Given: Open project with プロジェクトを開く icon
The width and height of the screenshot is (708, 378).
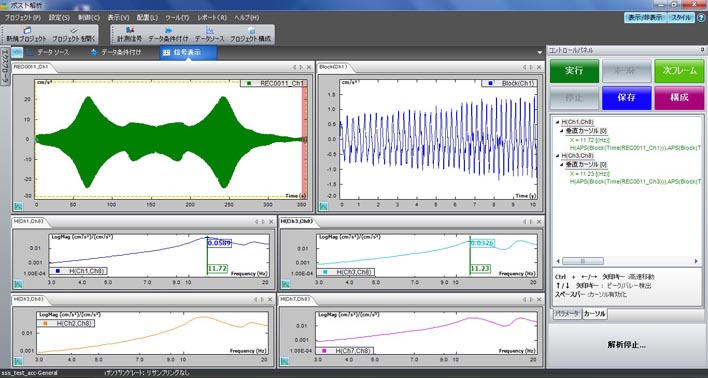Looking at the screenshot, I should 74,35.
